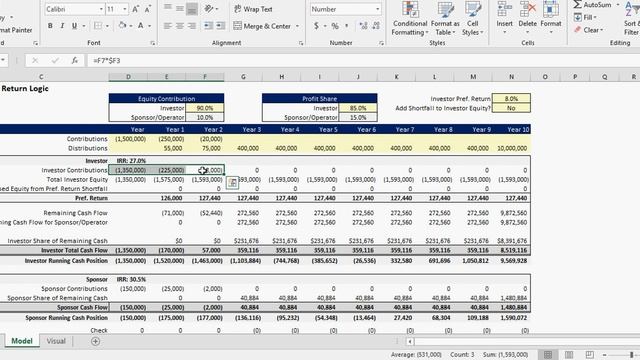Toggle underline formatting
Screen dimensions: 640x360
pos(74,26)
